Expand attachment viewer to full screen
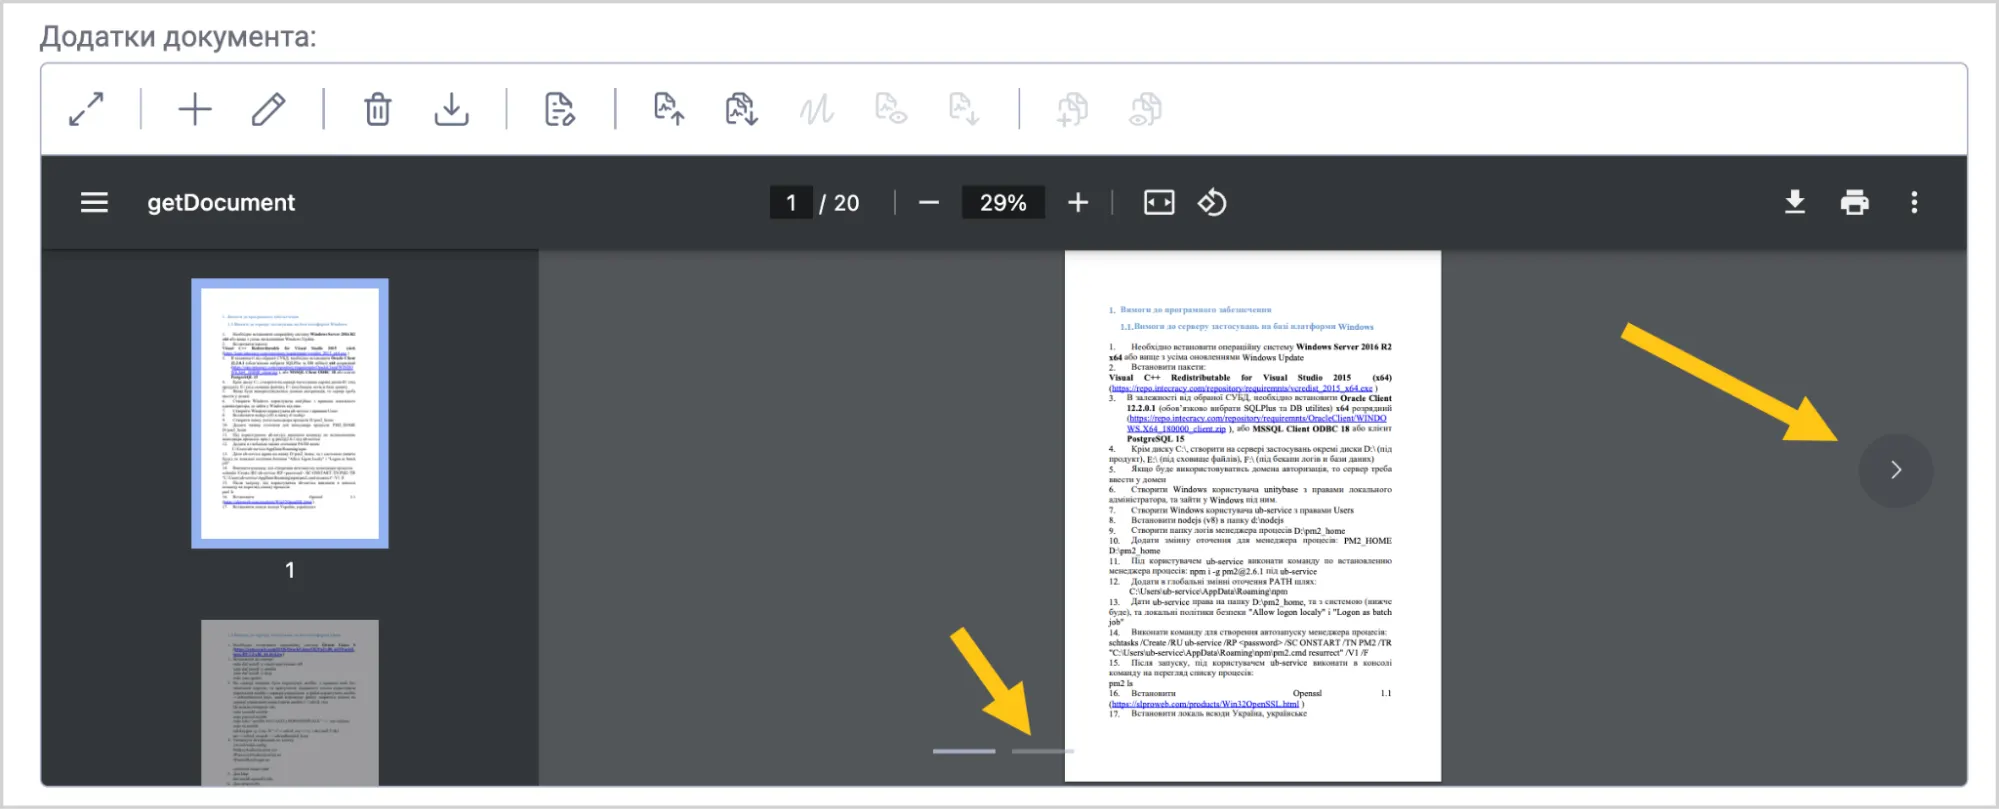 click(x=86, y=109)
